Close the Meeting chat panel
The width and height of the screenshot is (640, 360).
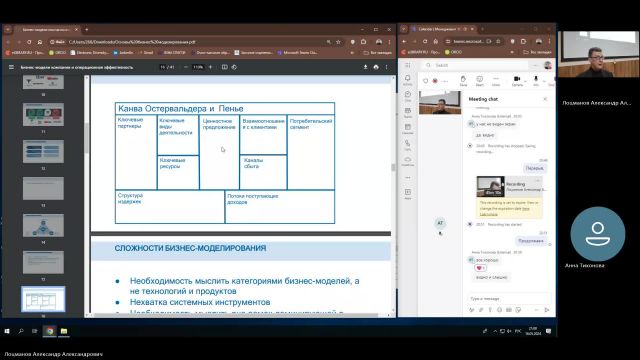[545, 99]
